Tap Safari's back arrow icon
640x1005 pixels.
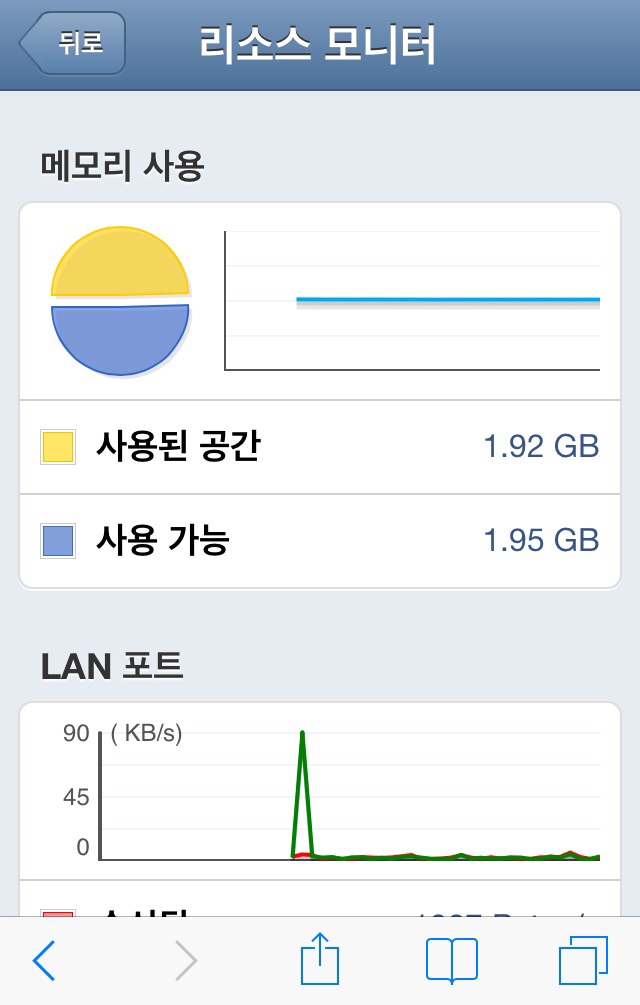[44, 959]
